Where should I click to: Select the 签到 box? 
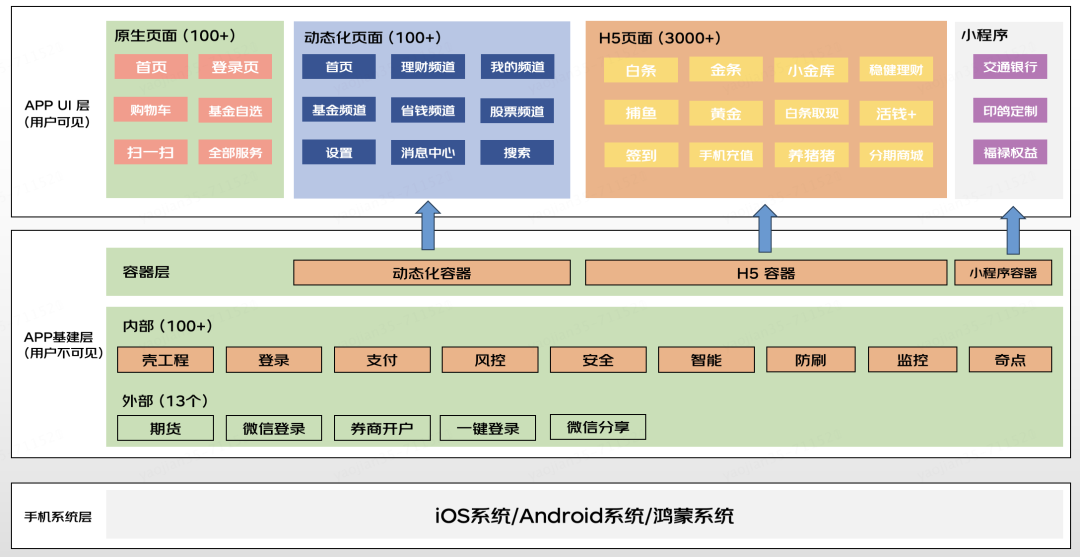click(x=641, y=155)
